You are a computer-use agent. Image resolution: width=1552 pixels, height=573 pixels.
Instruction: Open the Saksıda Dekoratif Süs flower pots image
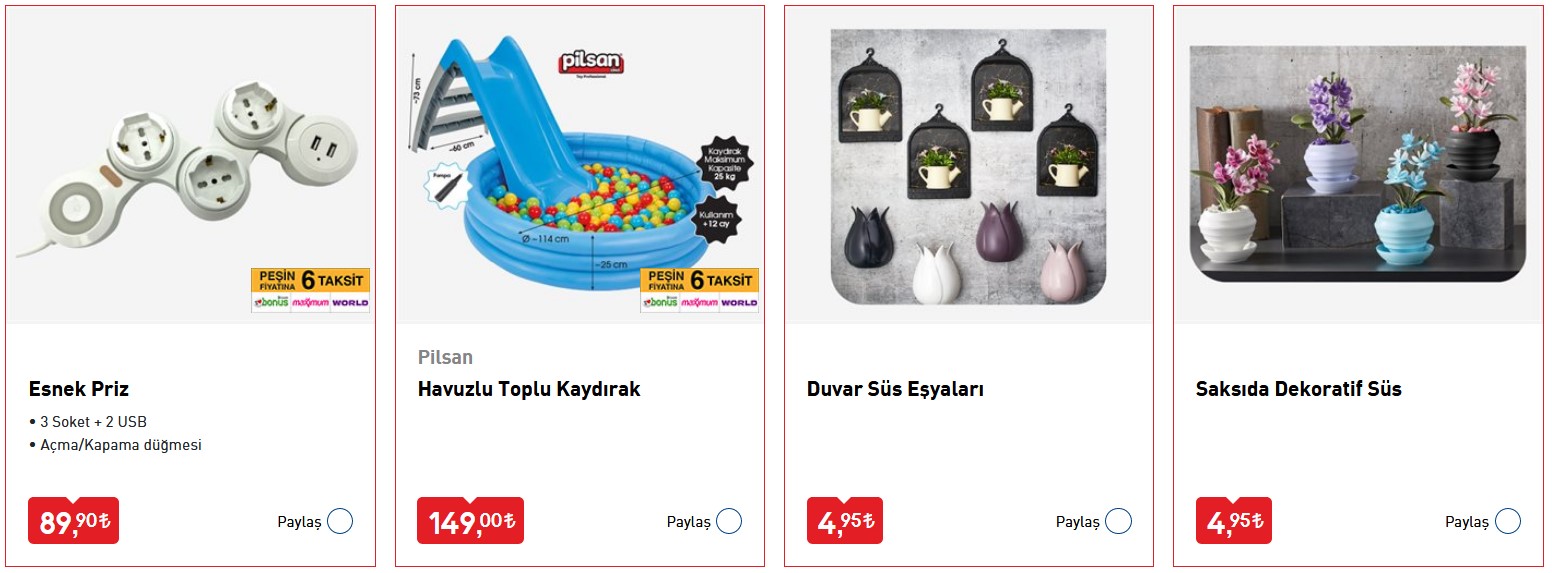pos(1358,164)
